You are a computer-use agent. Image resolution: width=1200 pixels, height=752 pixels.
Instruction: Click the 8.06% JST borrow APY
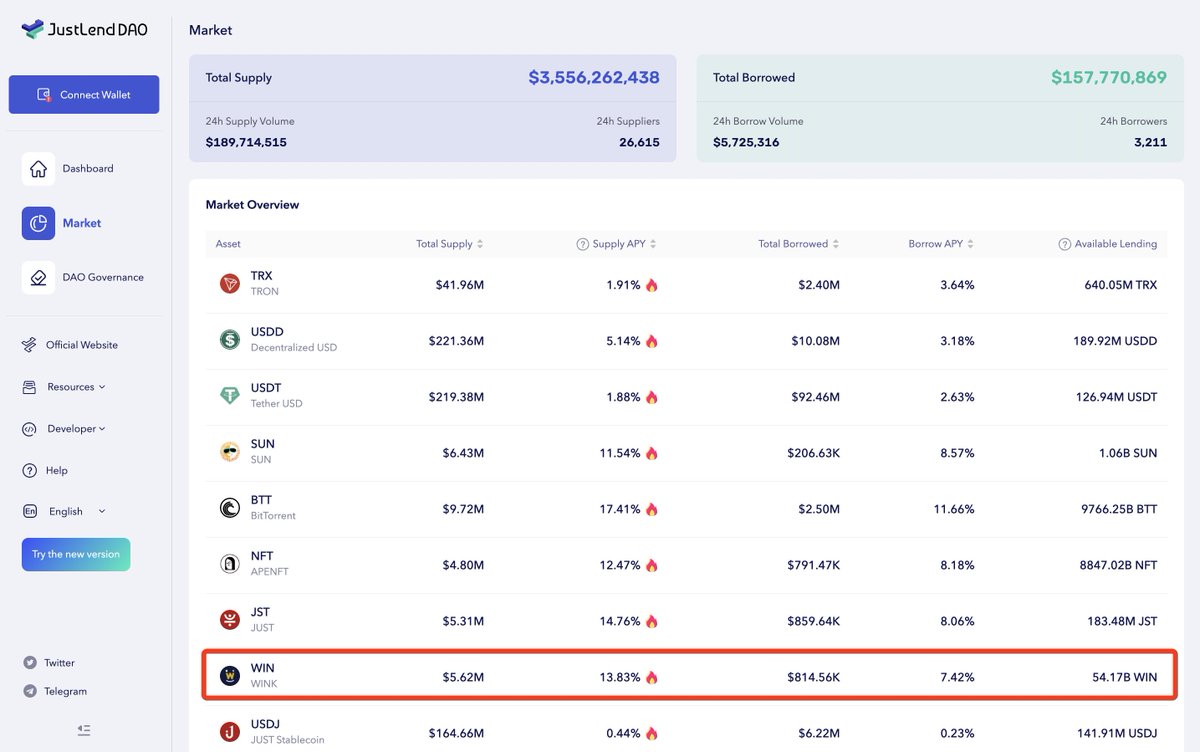957,621
